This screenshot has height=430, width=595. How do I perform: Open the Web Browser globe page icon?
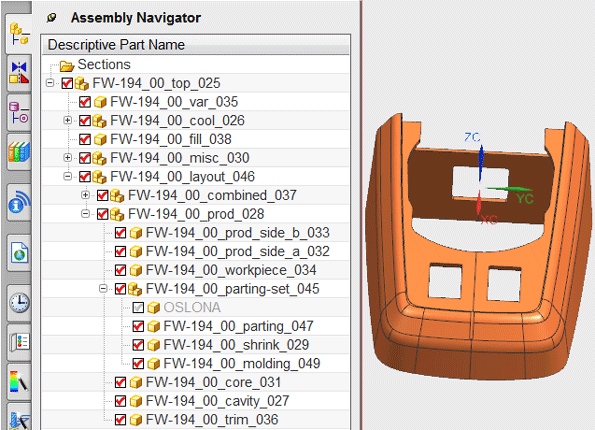(x=19, y=252)
